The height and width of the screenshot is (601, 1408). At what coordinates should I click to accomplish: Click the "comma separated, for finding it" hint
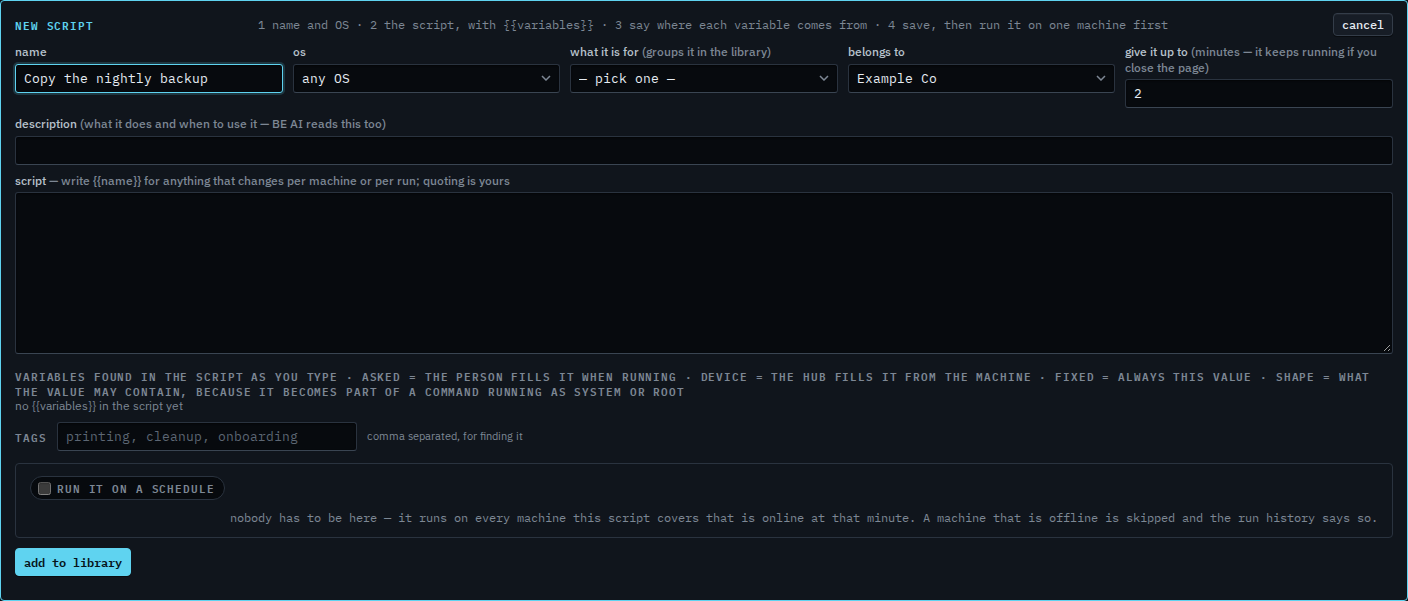(x=444, y=437)
